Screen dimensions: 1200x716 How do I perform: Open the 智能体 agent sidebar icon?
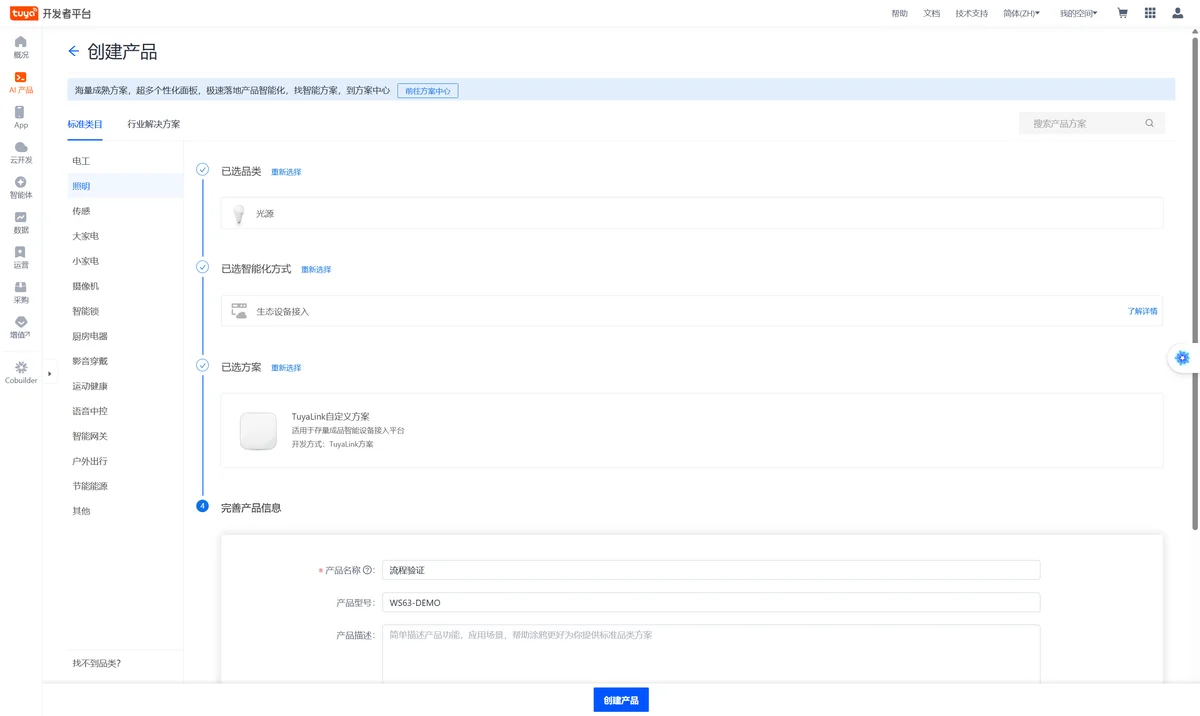[x=21, y=187]
